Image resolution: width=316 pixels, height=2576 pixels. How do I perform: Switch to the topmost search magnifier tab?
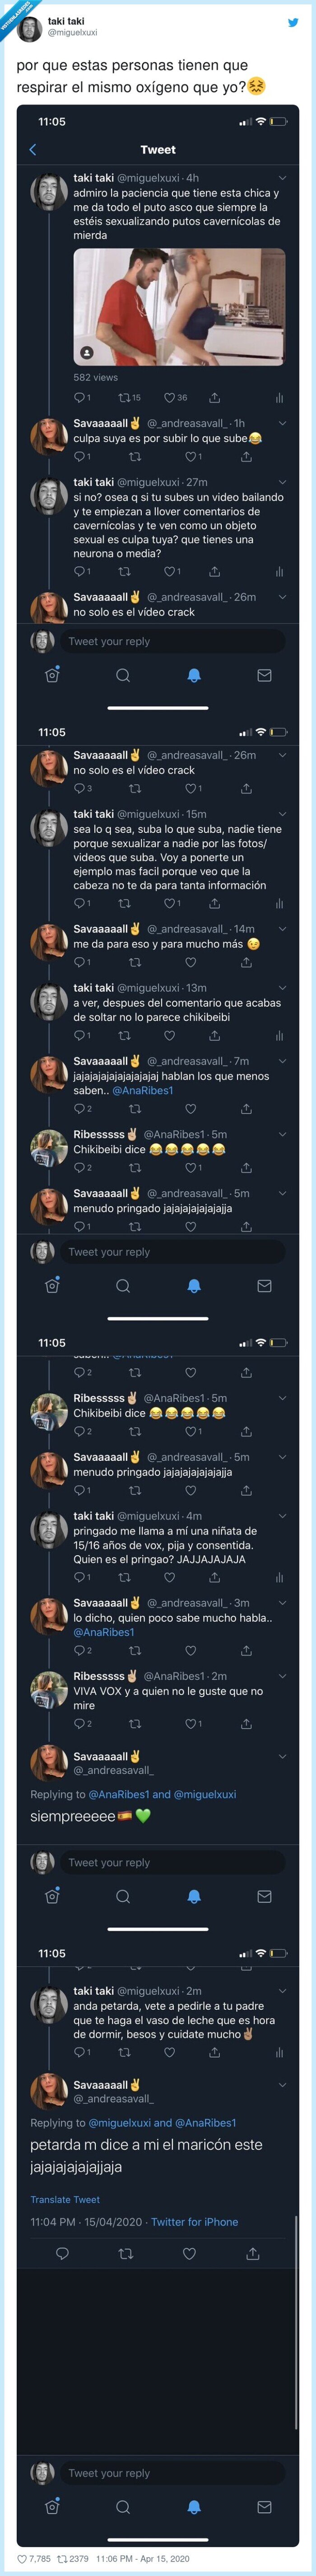tap(123, 675)
